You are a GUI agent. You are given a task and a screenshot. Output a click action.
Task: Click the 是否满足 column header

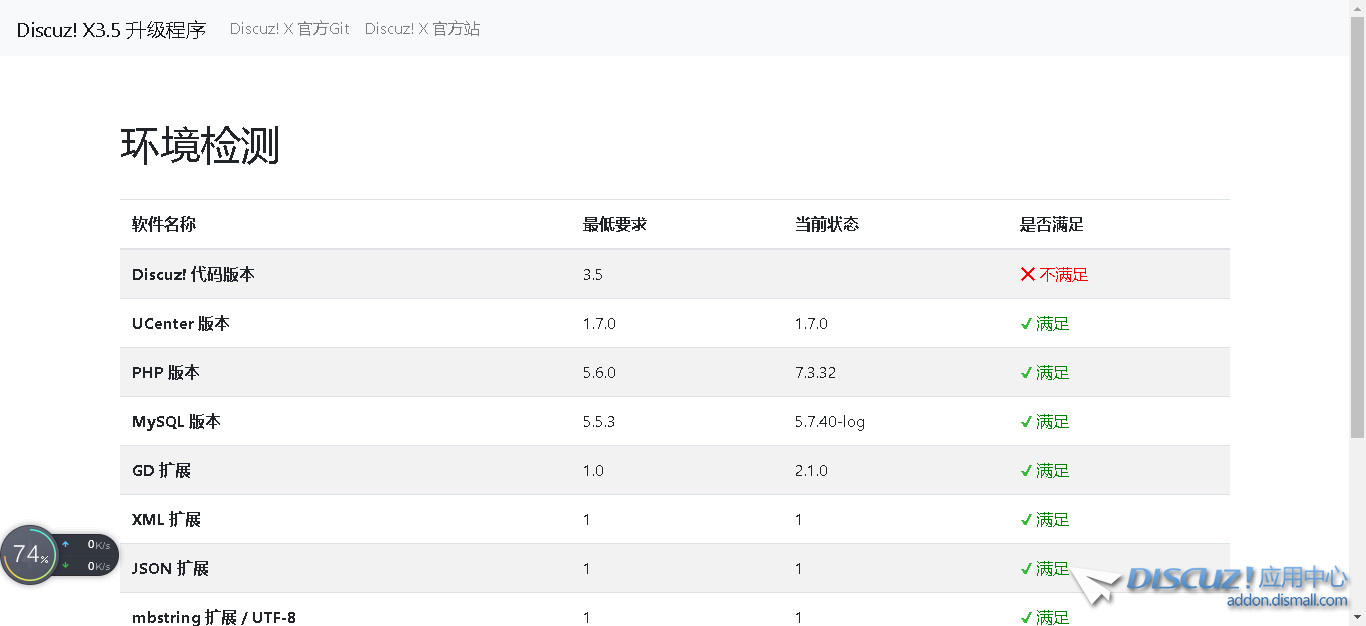coord(1052,225)
